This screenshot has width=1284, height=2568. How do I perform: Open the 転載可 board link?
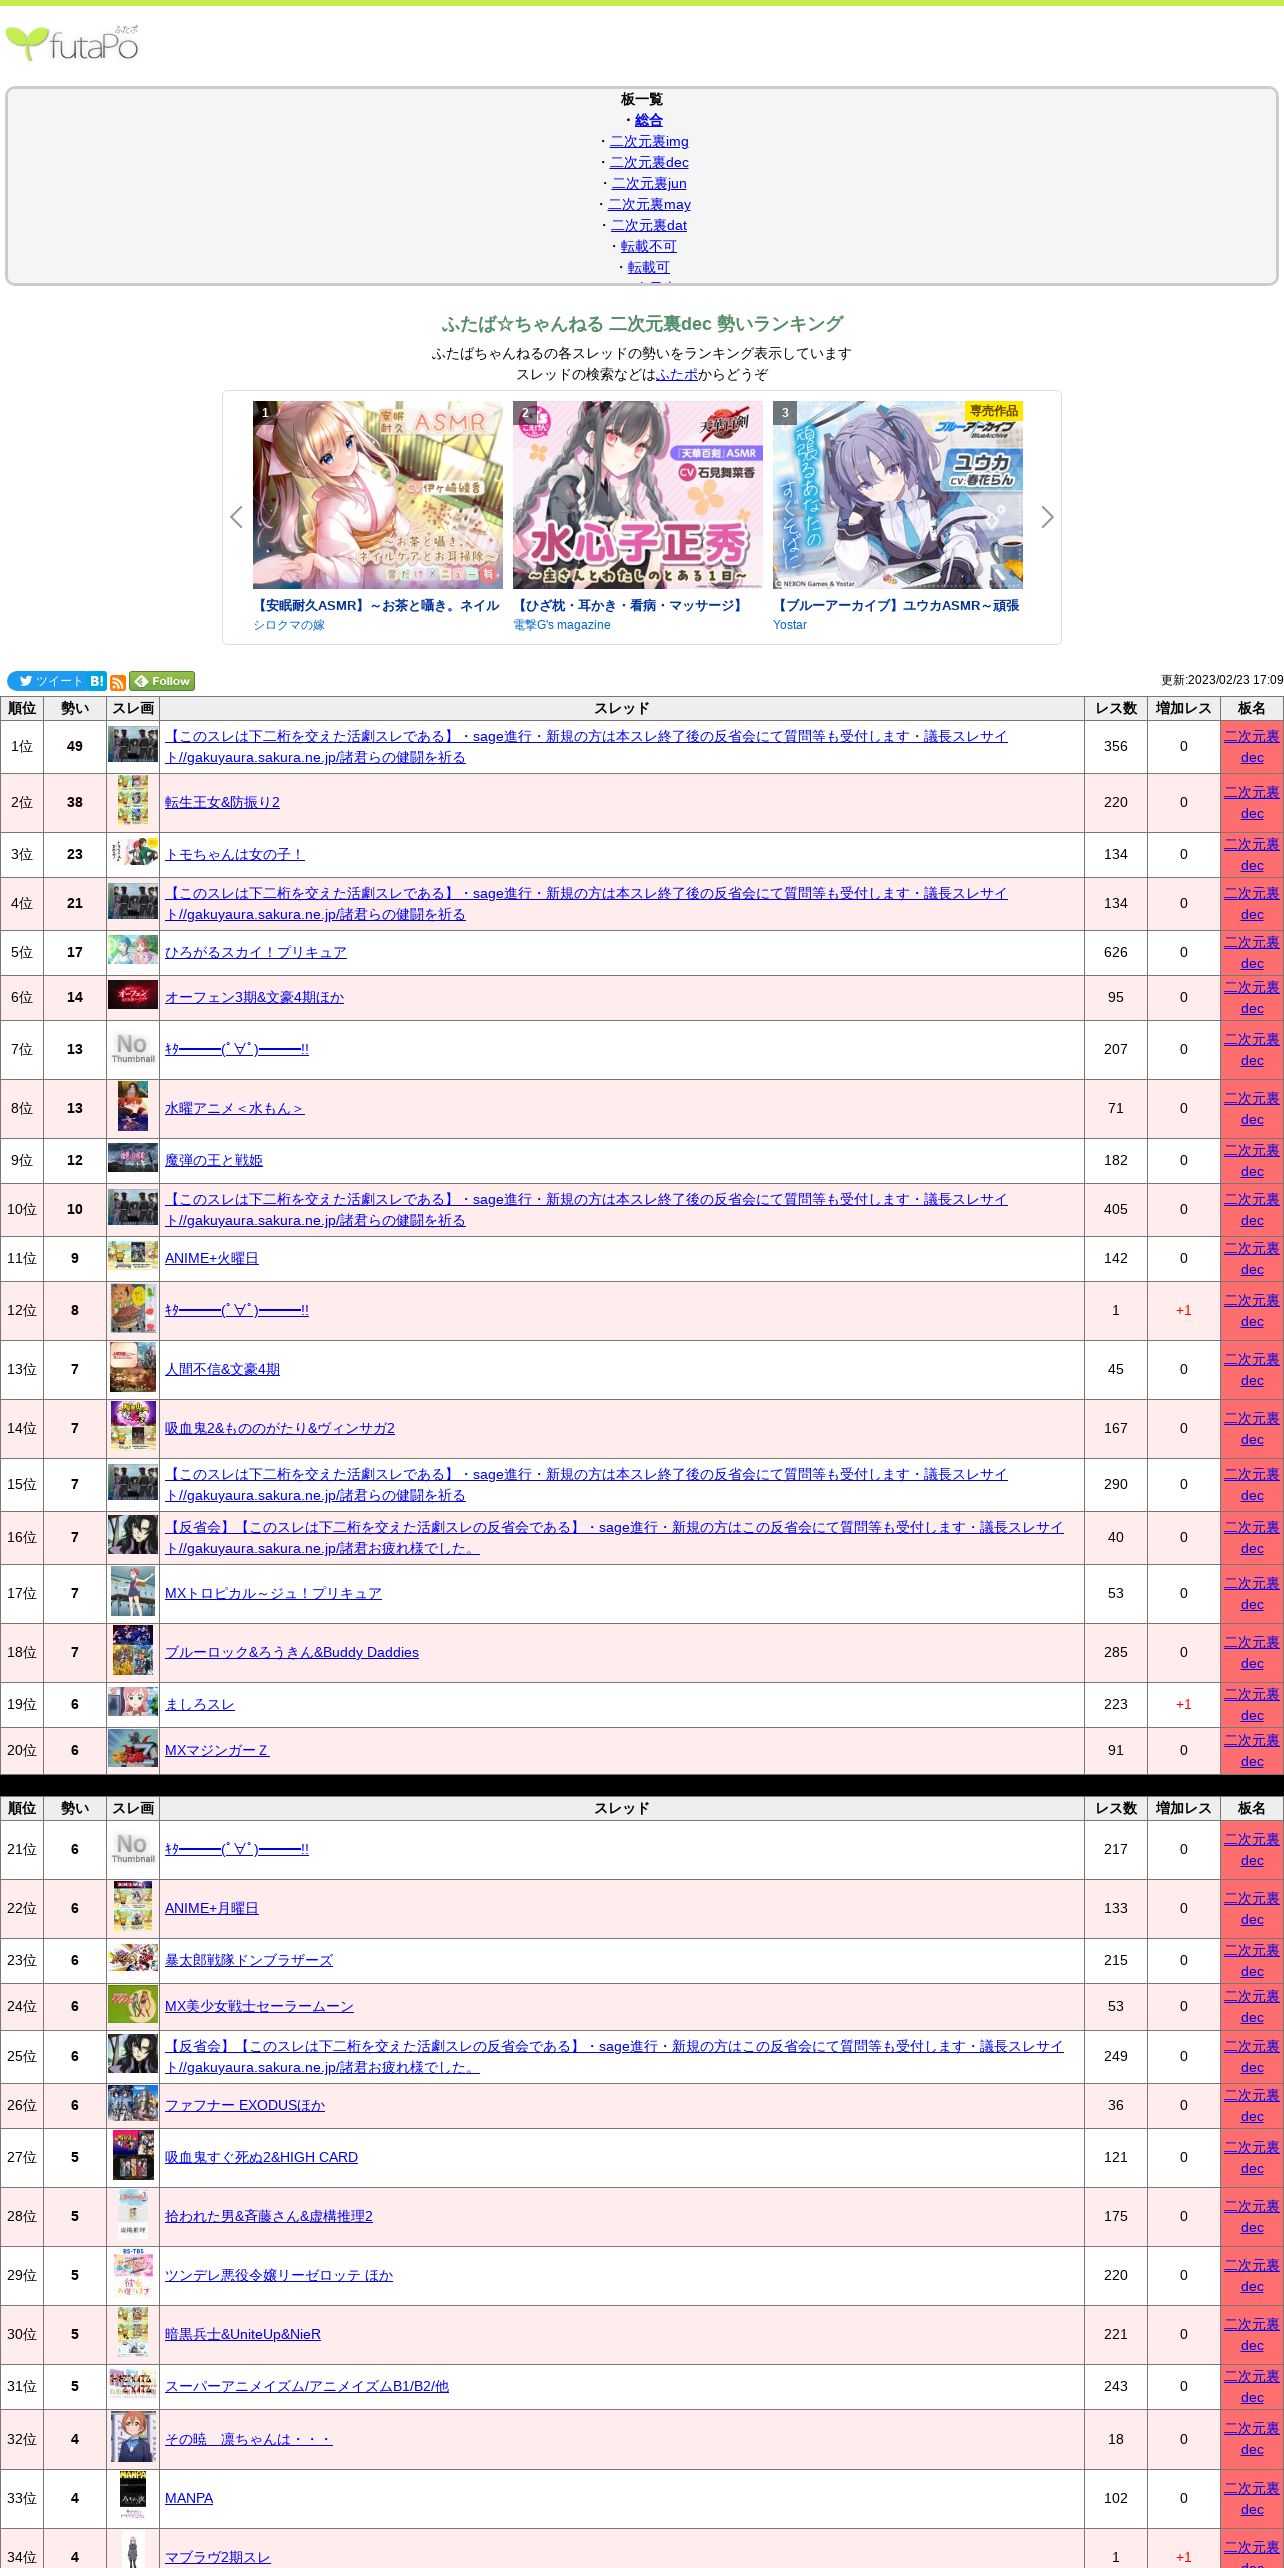tap(649, 267)
